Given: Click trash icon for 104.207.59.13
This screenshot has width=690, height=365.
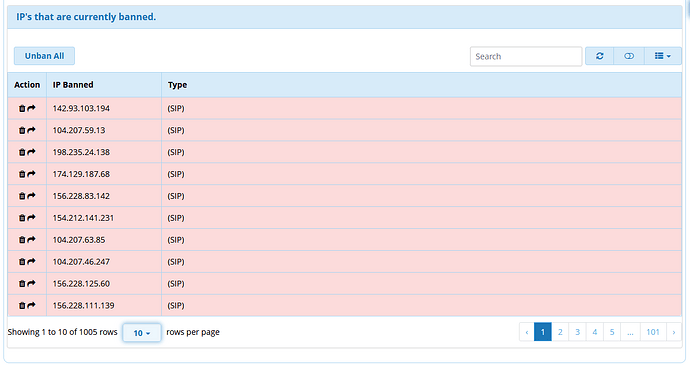Looking at the screenshot, I should 22,130.
